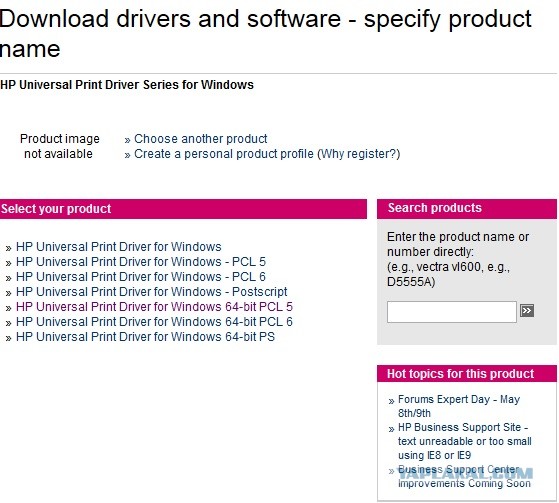Open Choose another product link
The width and height of the screenshot is (559, 503).
point(200,139)
